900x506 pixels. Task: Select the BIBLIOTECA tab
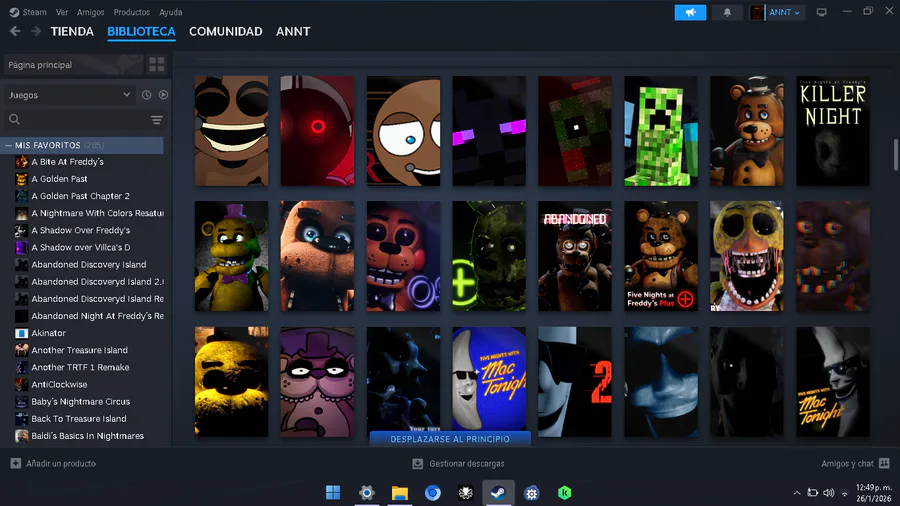pyautogui.click(x=141, y=32)
